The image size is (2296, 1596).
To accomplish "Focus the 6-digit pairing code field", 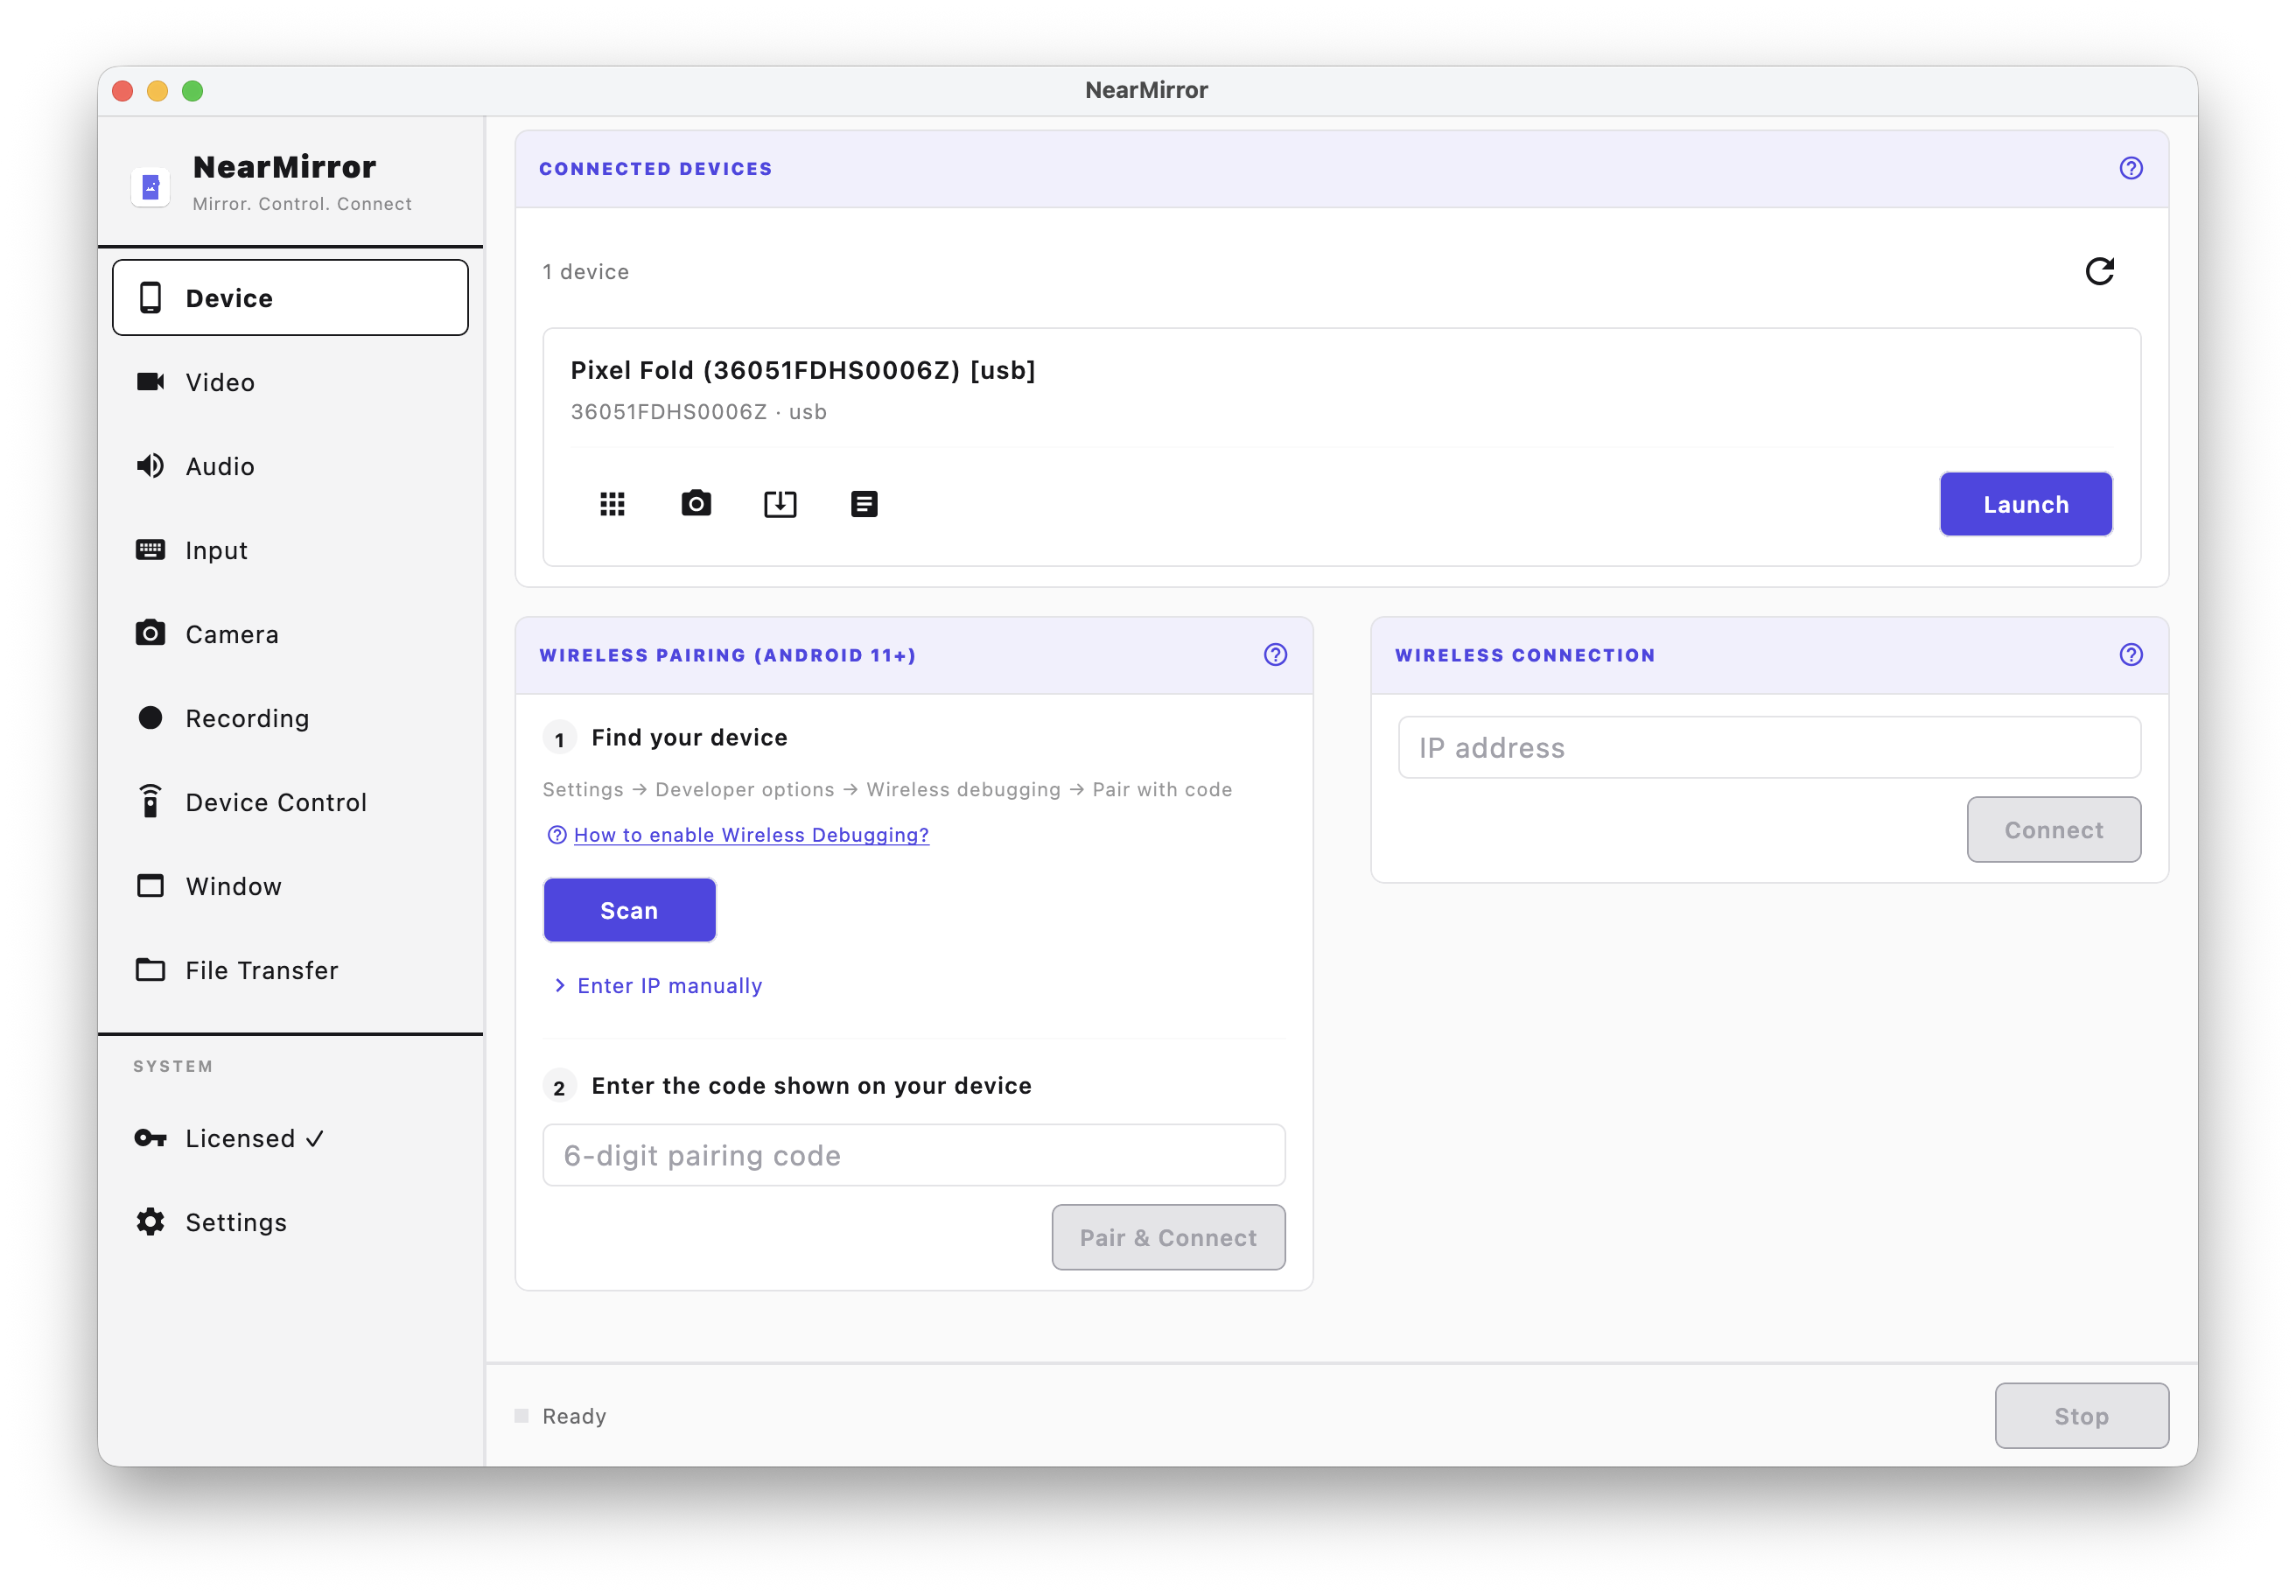I will pos(913,1155).
